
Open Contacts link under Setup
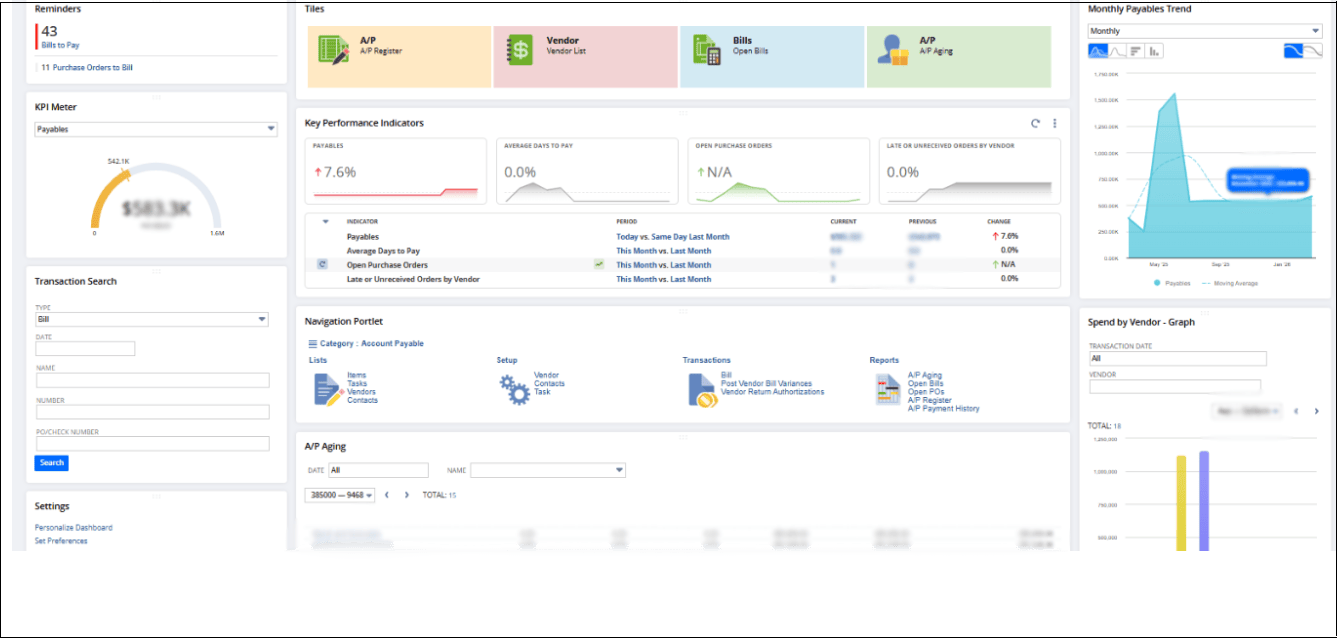pyautogui.click(x=549, y=384)
